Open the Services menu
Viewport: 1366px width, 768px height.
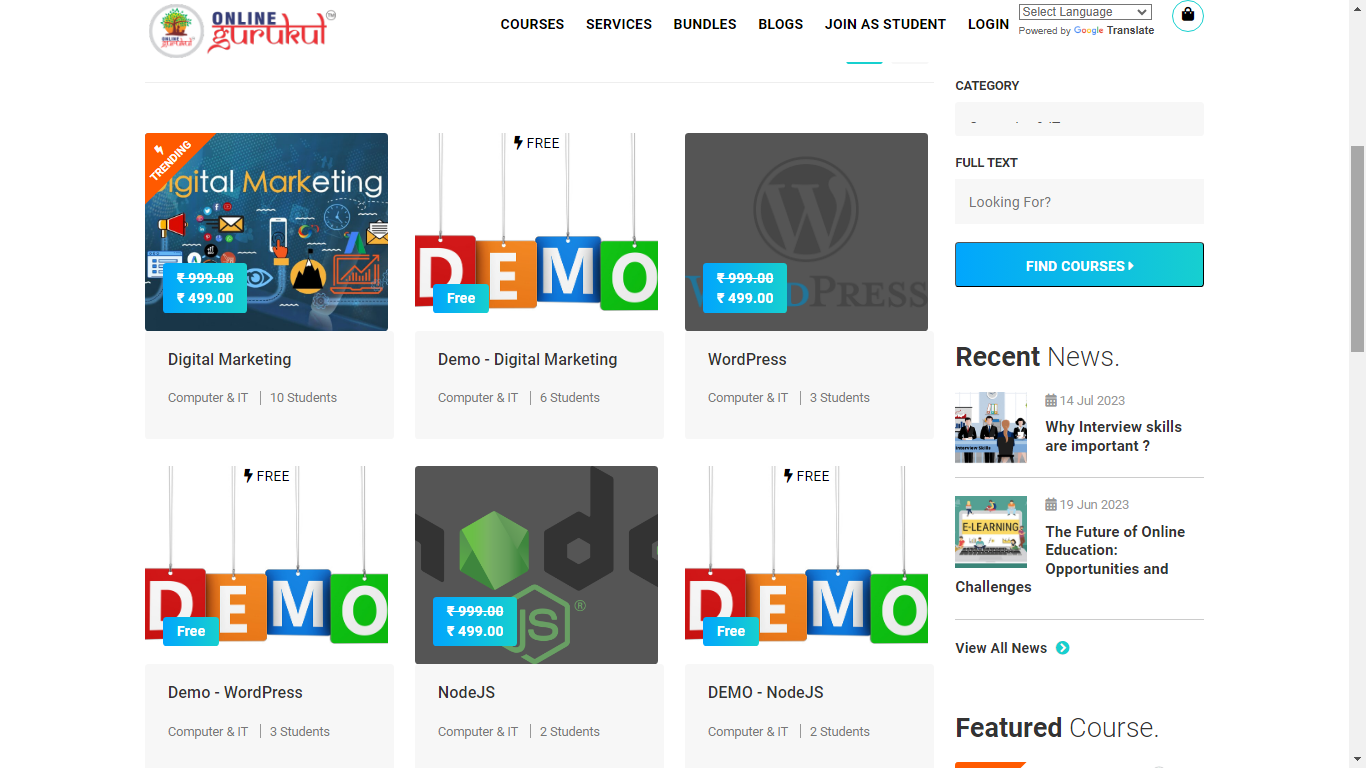pyautogui.click(x=618, y=24)
